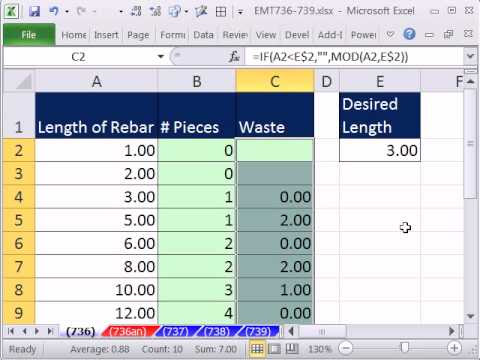Screen dimensions: 480x360
Task: Click the zoom slider handle
Action: tap(404, 348)
